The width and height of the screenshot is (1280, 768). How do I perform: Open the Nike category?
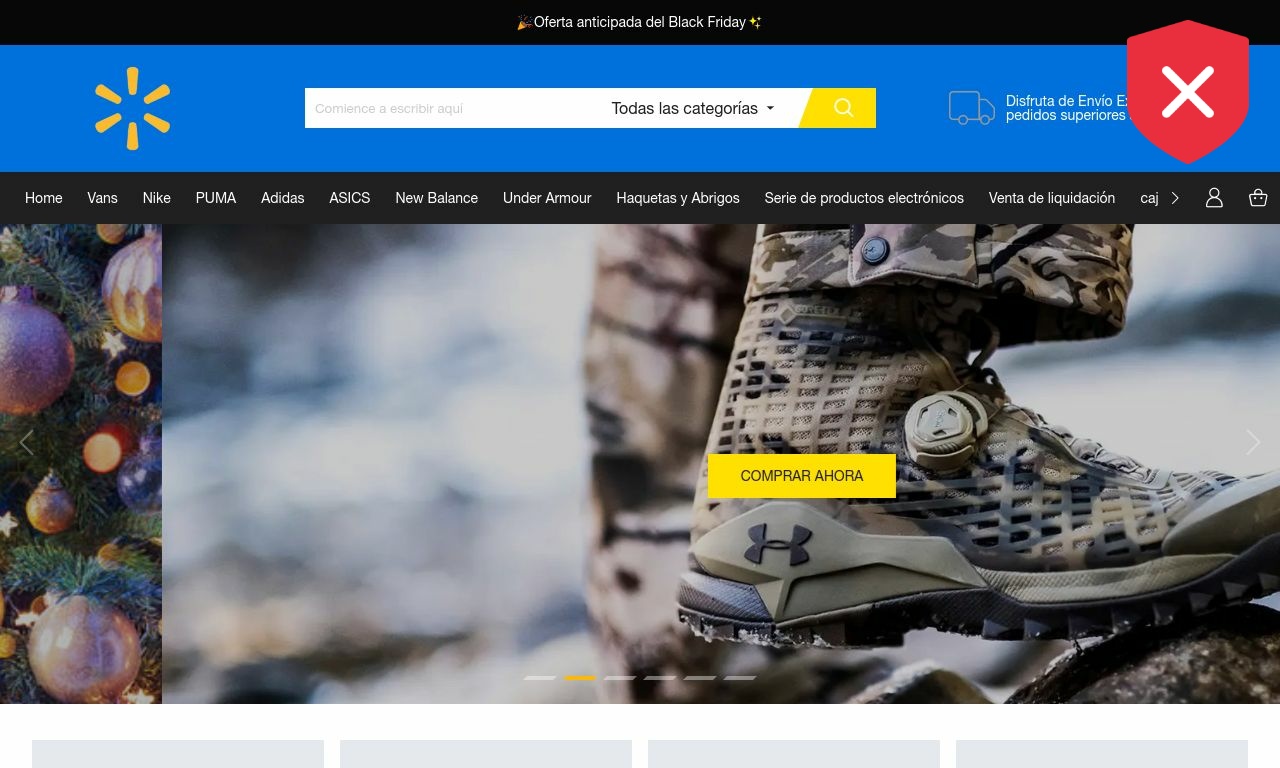[157, 198]
